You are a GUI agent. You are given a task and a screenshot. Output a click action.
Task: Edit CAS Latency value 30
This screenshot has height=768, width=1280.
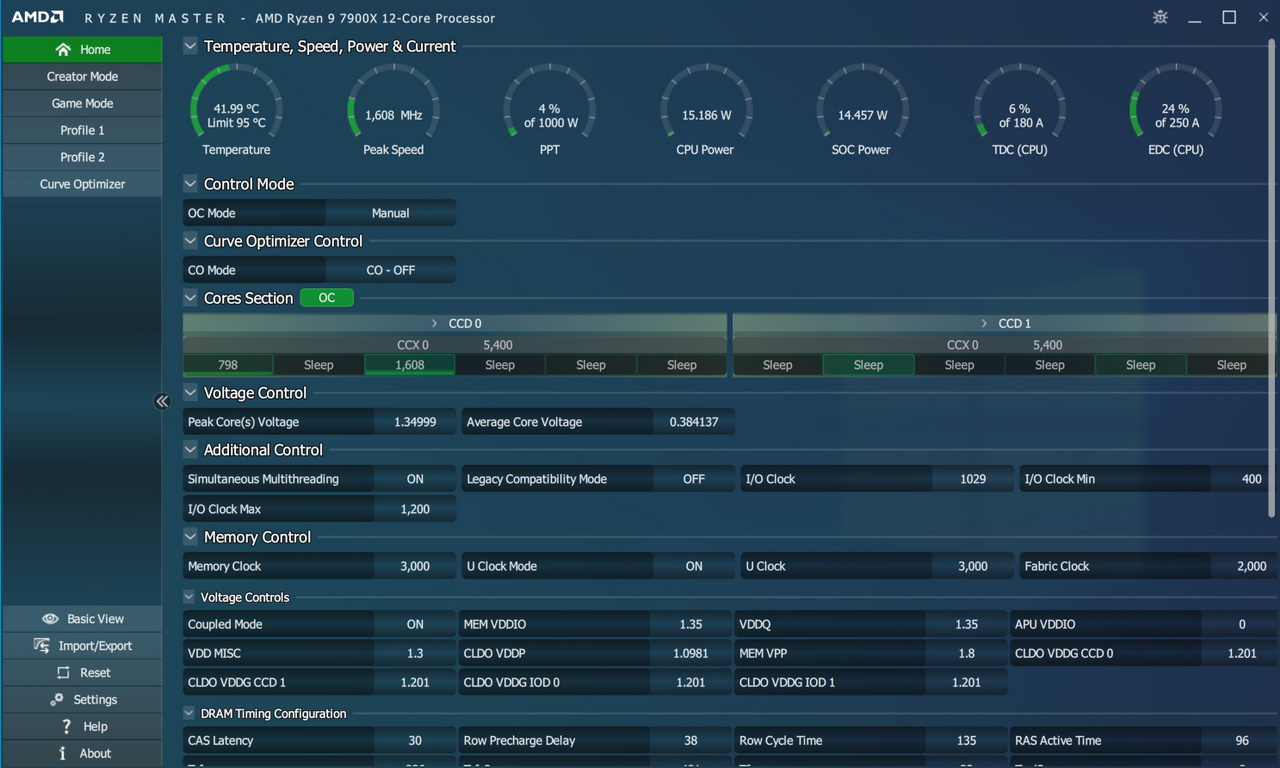415,741
